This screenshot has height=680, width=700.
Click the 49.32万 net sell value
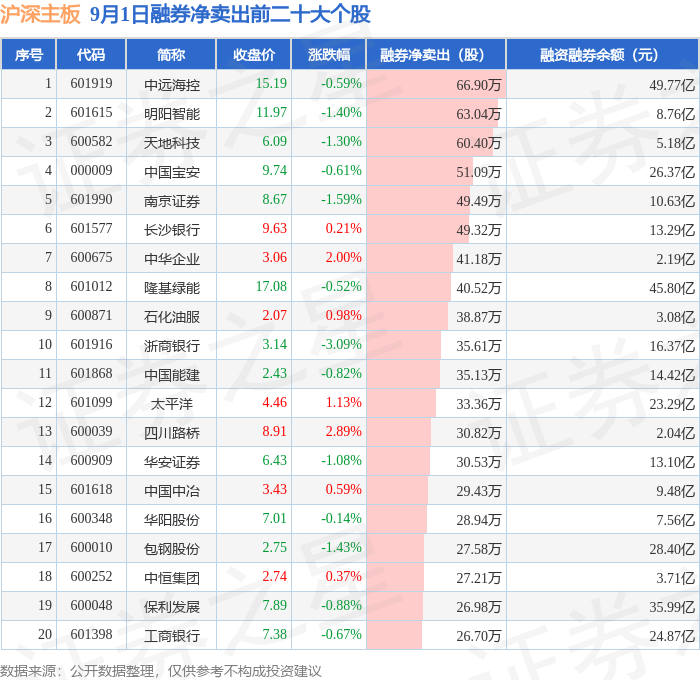click(x=479, y=229)
